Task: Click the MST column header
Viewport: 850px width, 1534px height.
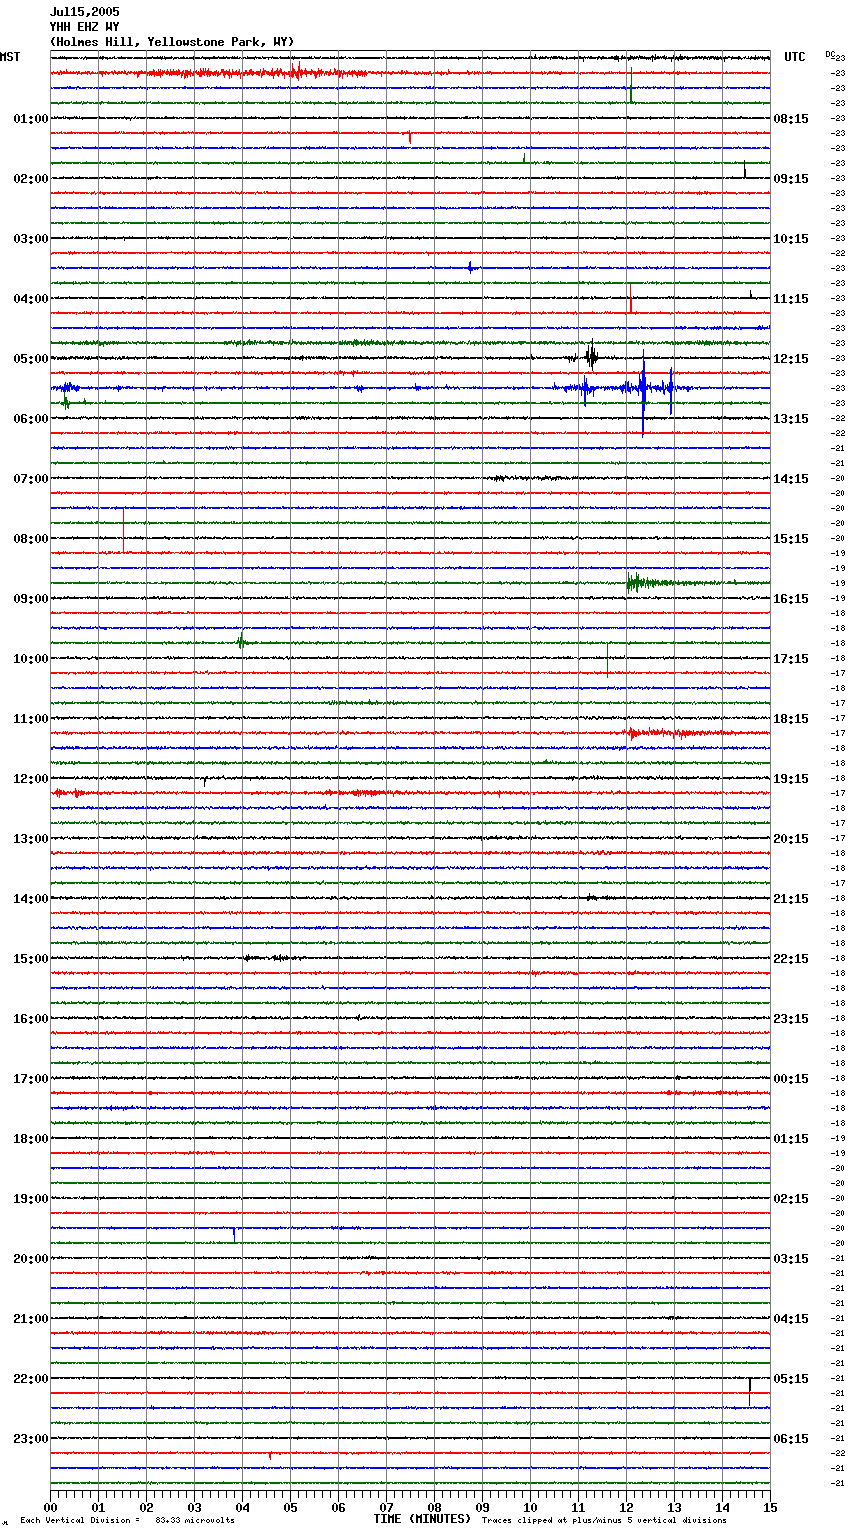Action: [x=10, y=57]
